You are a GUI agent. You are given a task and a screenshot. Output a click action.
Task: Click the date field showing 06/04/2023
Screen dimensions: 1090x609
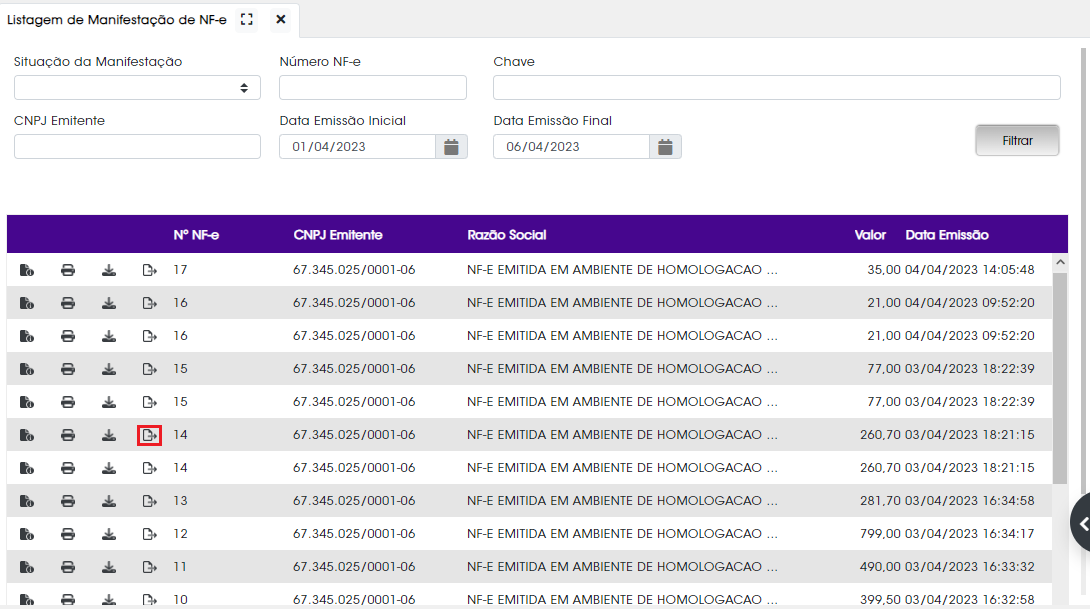pyautogui.click(x=571, y=147)
